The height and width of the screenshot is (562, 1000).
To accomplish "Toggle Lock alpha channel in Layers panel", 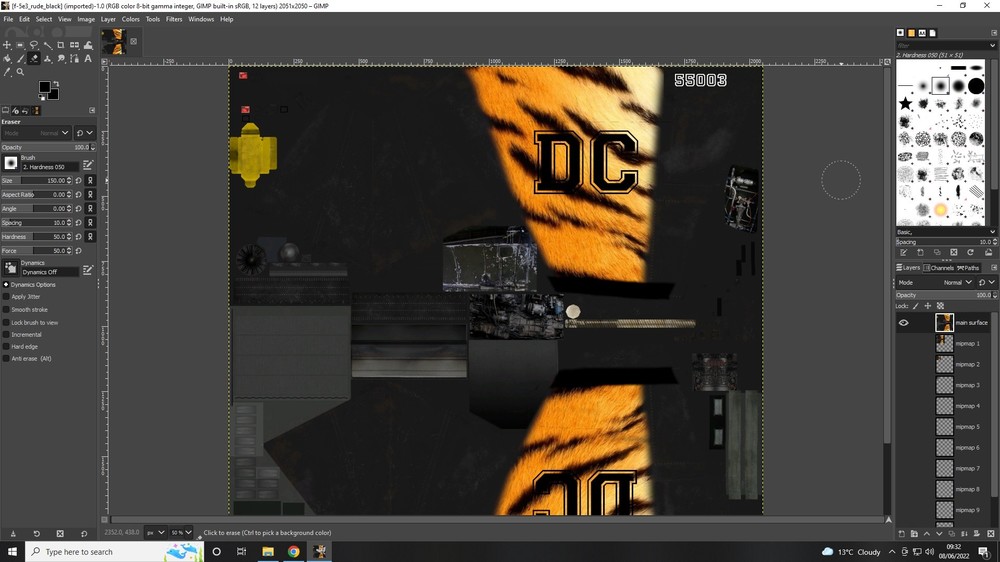I will point(940,306).
